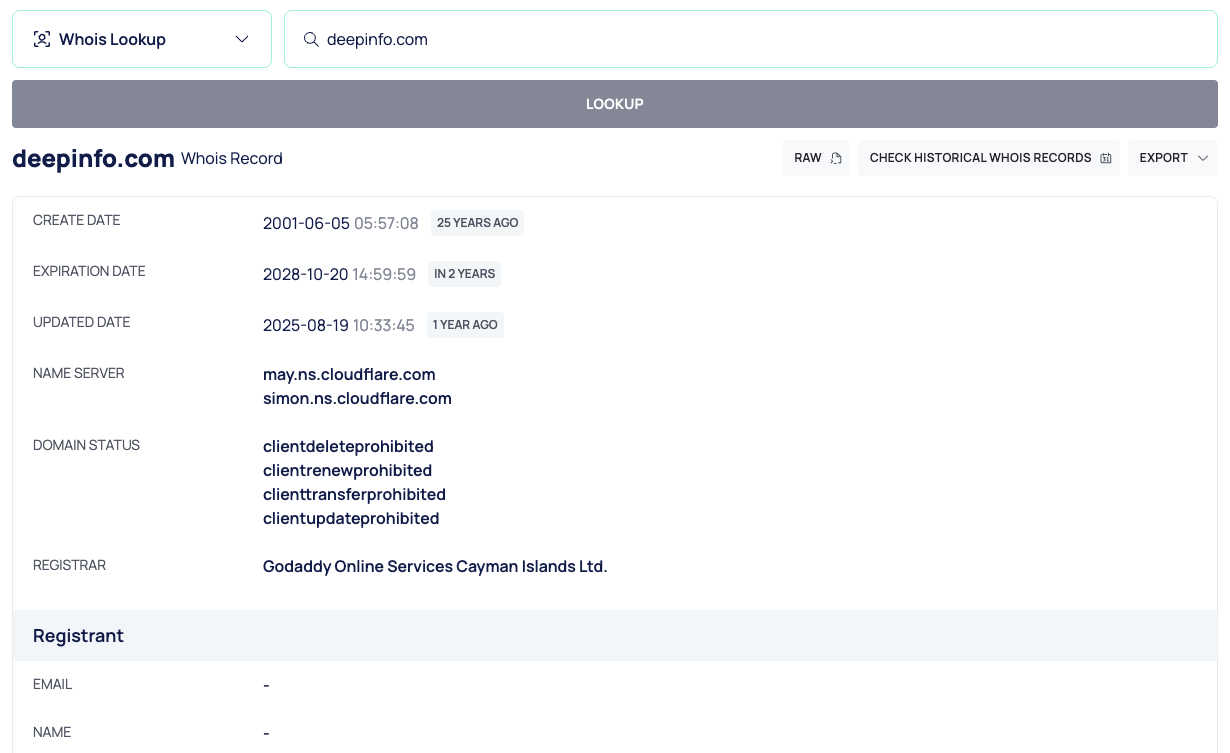
Task: Click name server may.ns.cloudflare.com
Action: point(349,374)
